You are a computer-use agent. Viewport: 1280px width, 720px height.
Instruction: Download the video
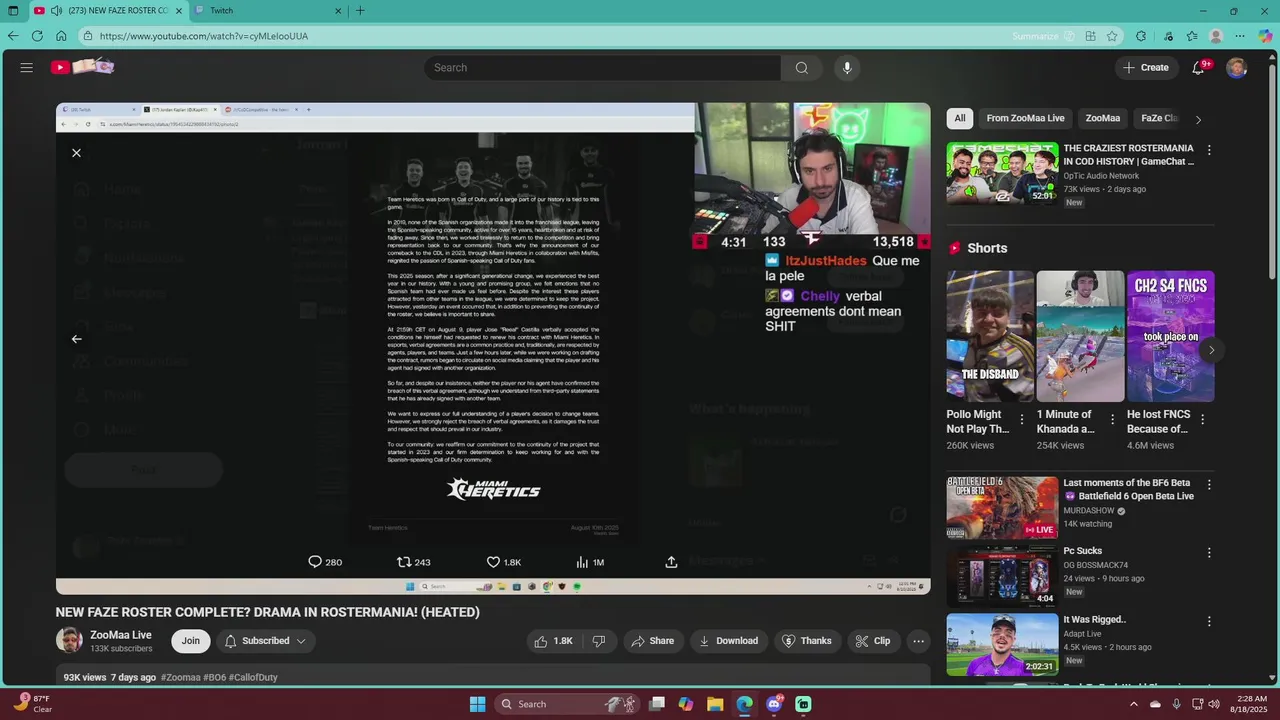[x=728, y=641]
